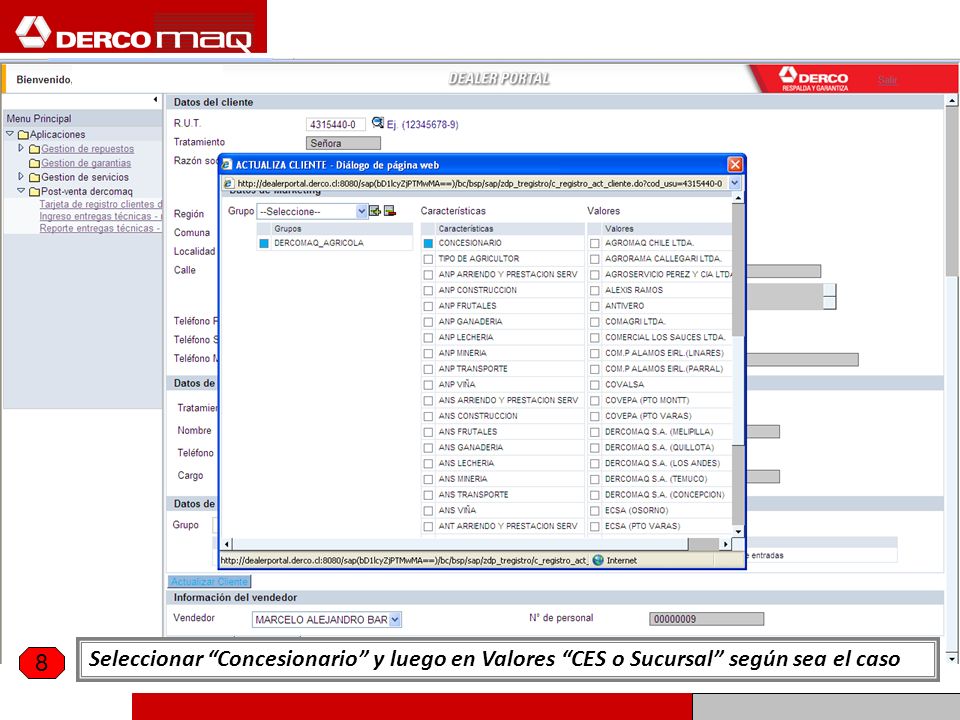Screen dimensions: 960x720
Task: Close the ACTUALIZA CLIENTE dialog
Action: click(735, 165)
